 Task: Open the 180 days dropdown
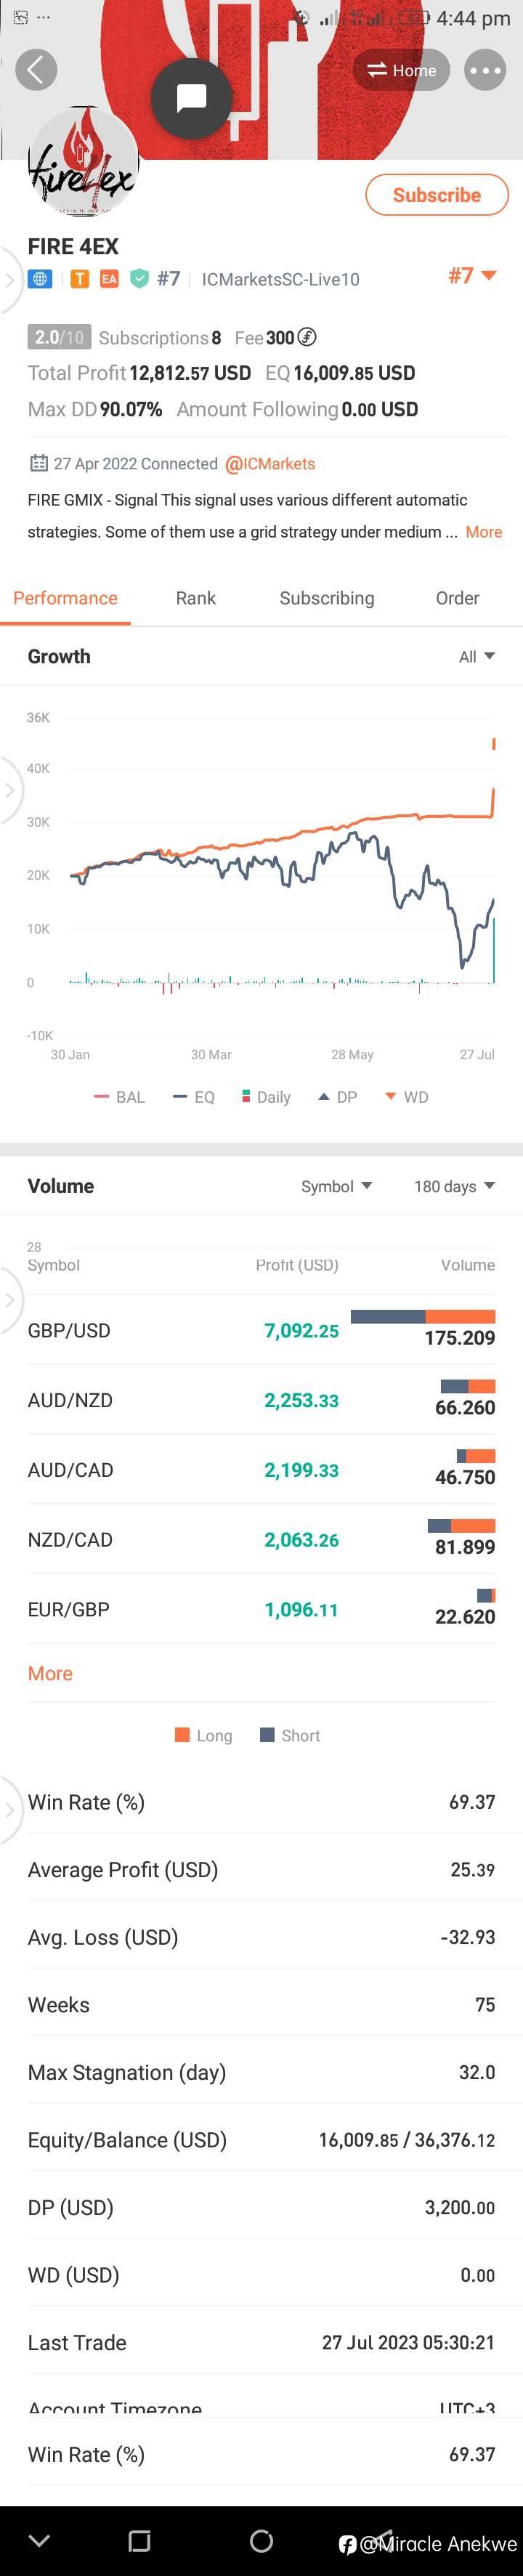point(454,1186)
